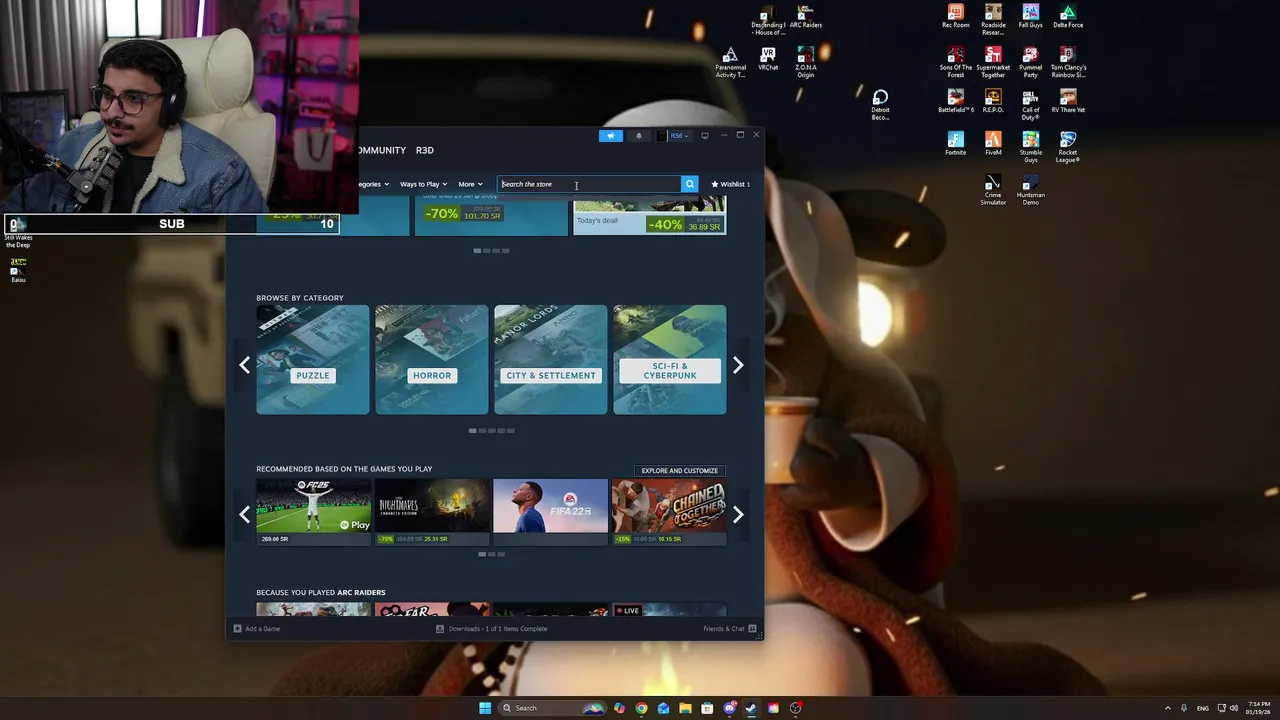Open FiveM desktop shortcut
The image size is (1280, 720).
pos(993,144)
